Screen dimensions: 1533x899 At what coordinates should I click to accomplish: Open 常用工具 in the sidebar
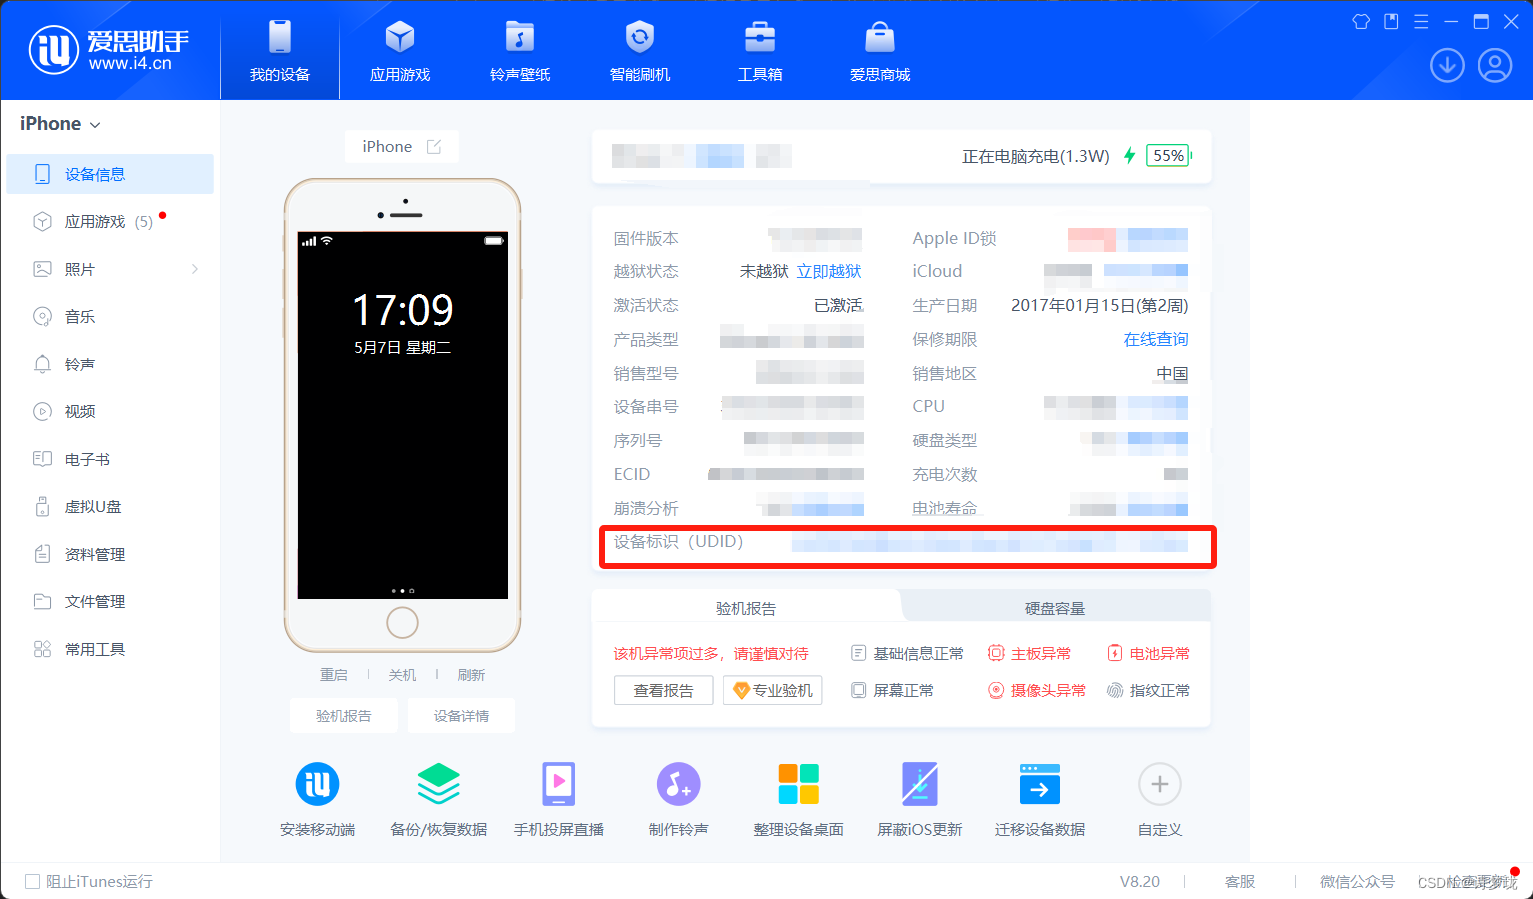coord(110,649)
